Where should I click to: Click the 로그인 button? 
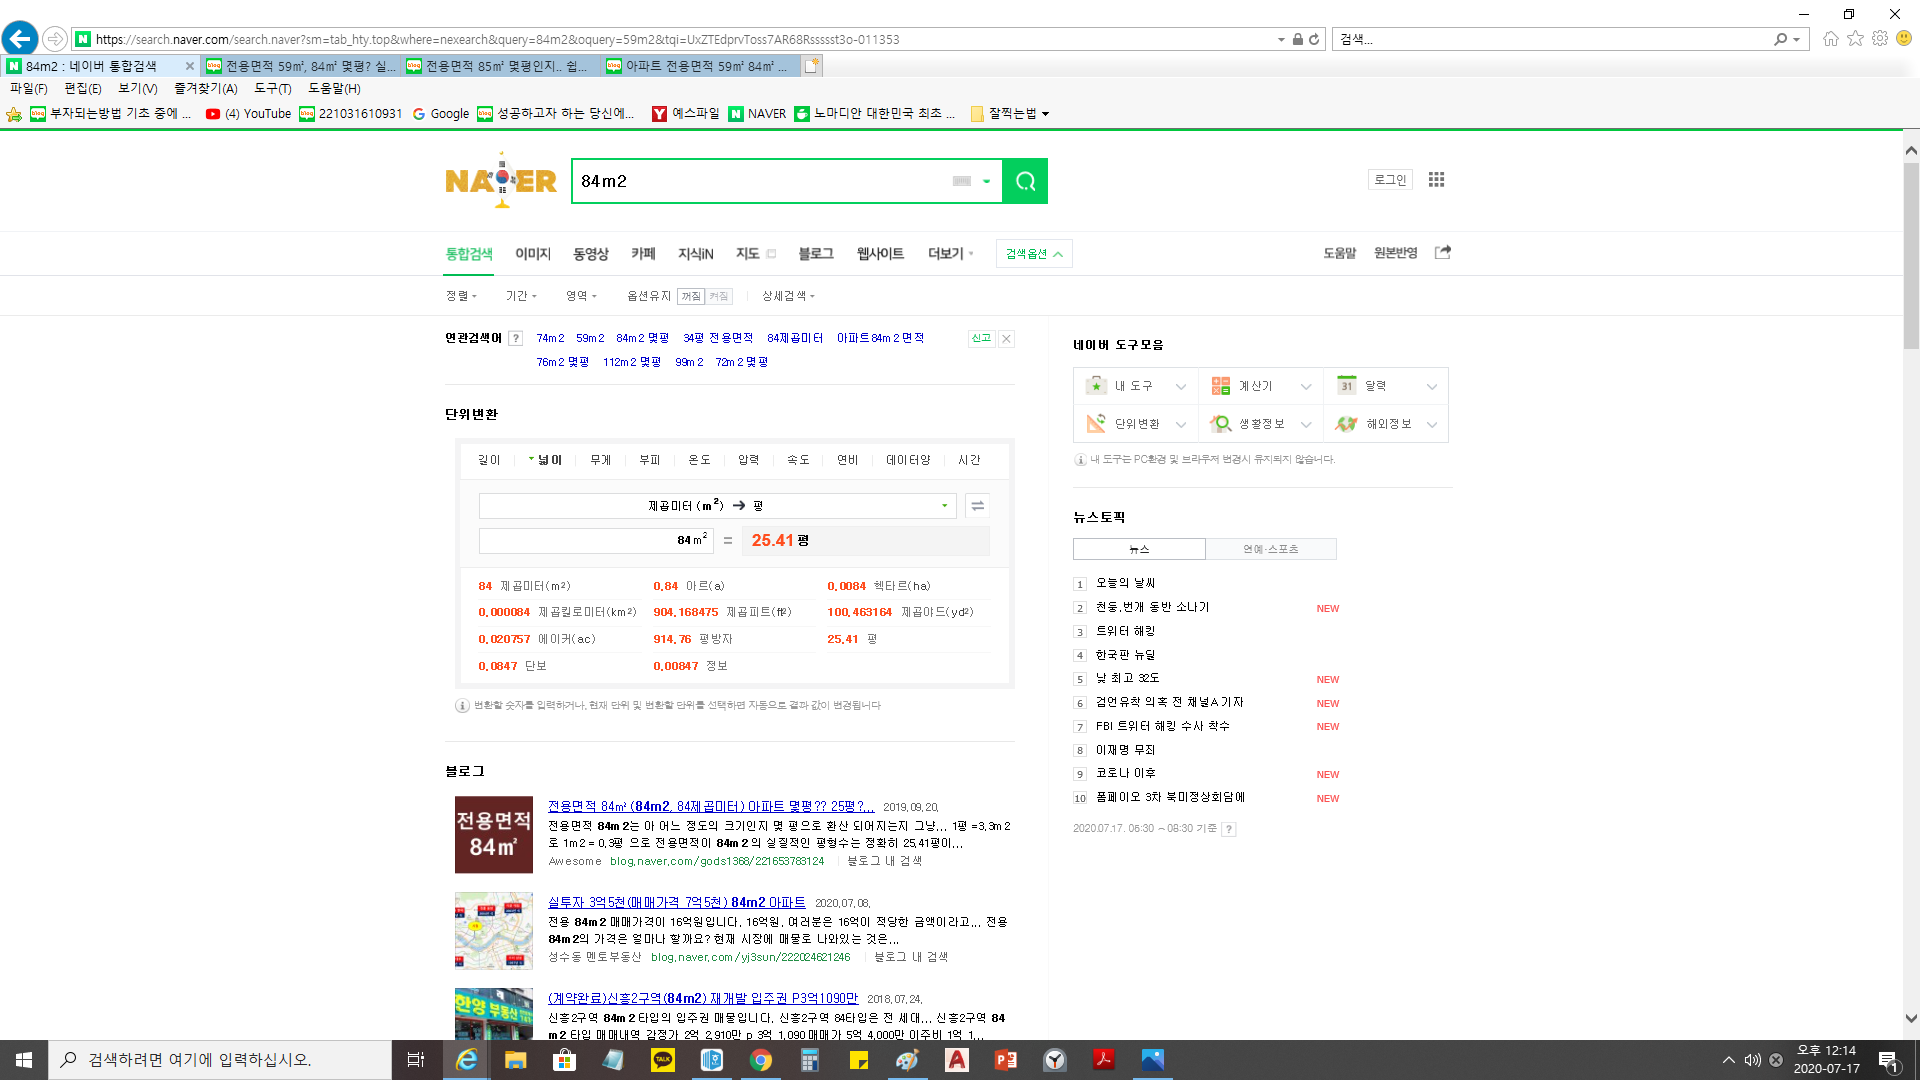(x=1389, y=180)
